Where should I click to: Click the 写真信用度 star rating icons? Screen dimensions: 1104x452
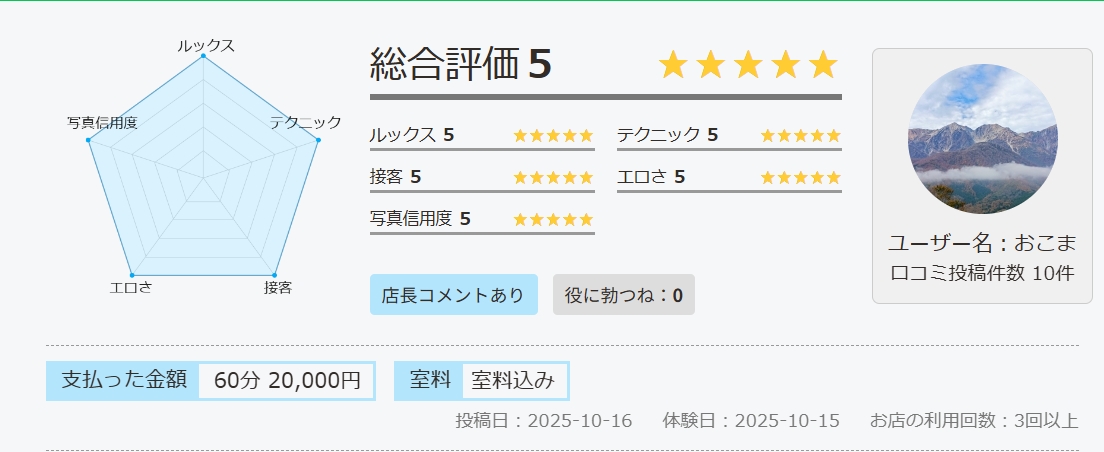pyautogui.click(x=553, y=220)
